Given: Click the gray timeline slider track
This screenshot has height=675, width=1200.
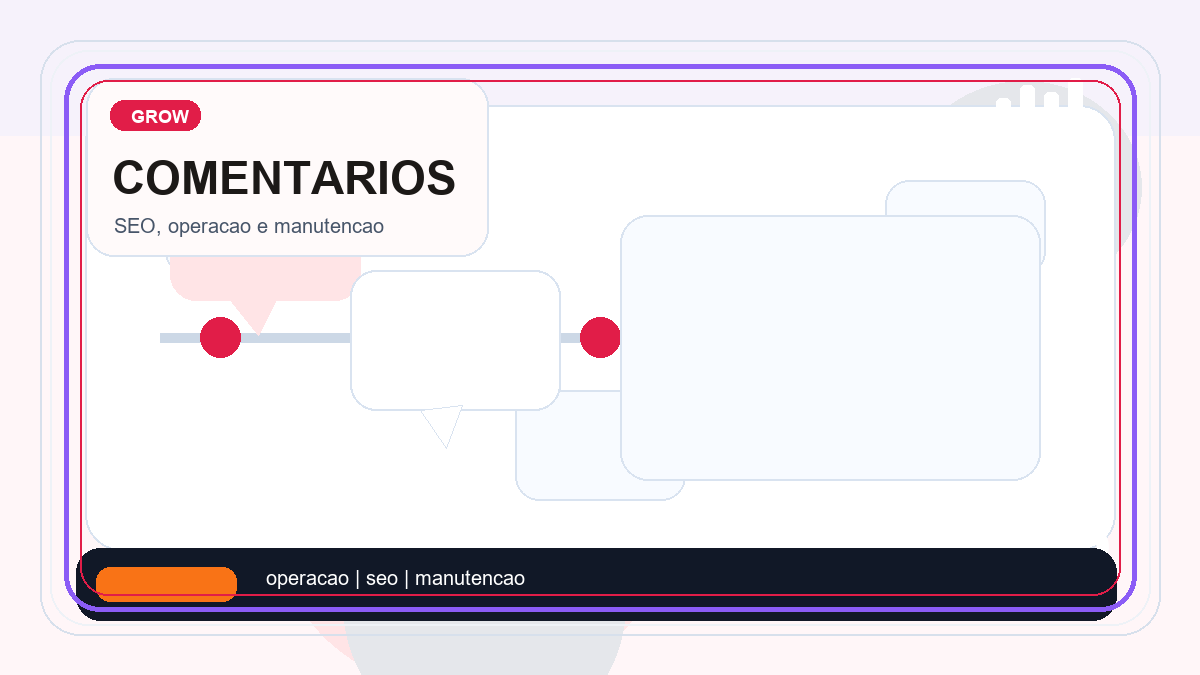Looking at the screenshot, I should 300,338.
